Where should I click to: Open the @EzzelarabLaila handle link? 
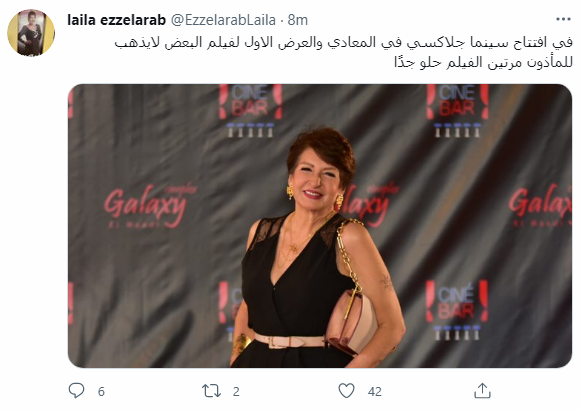click(x=223, y=20)
